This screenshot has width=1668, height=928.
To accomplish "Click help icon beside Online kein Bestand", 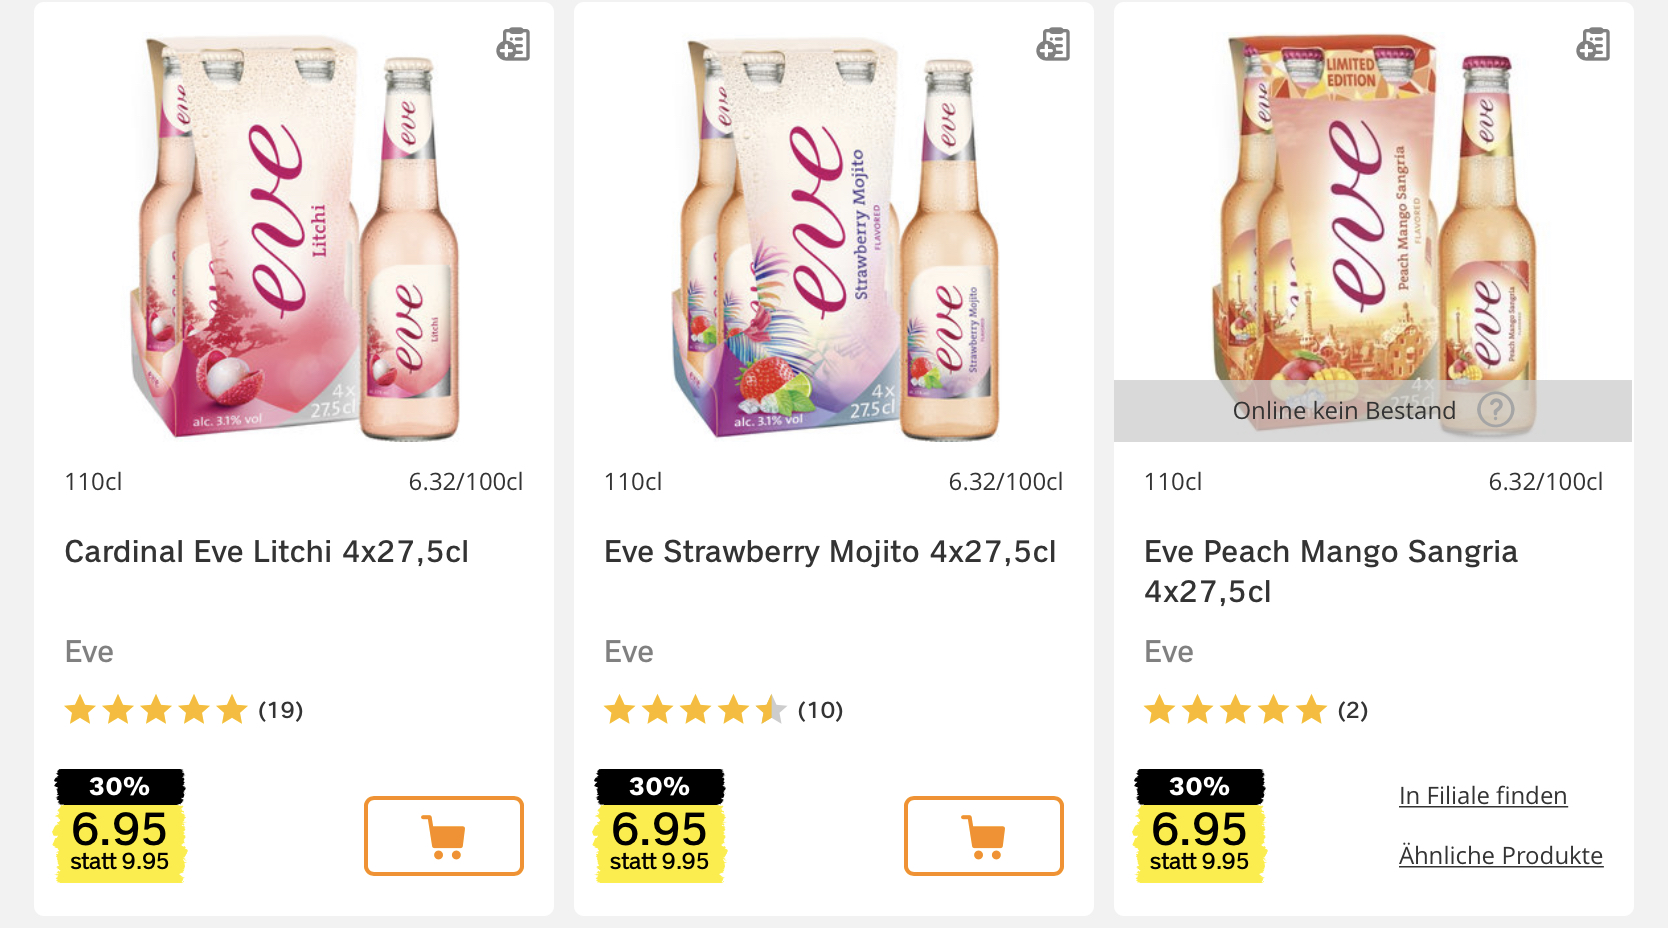I will 1496,410.
